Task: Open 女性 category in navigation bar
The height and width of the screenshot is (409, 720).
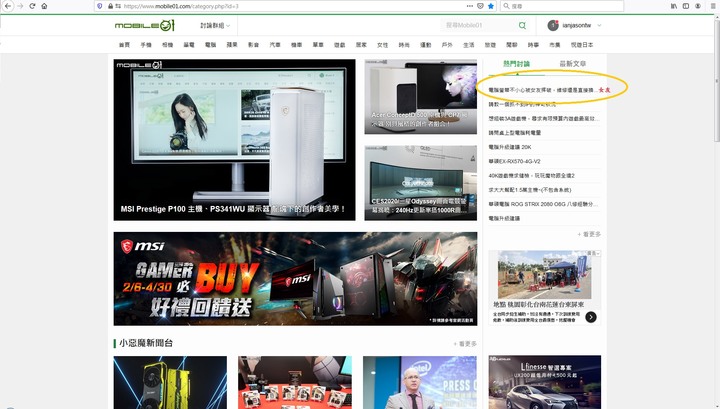Action: 382,45
